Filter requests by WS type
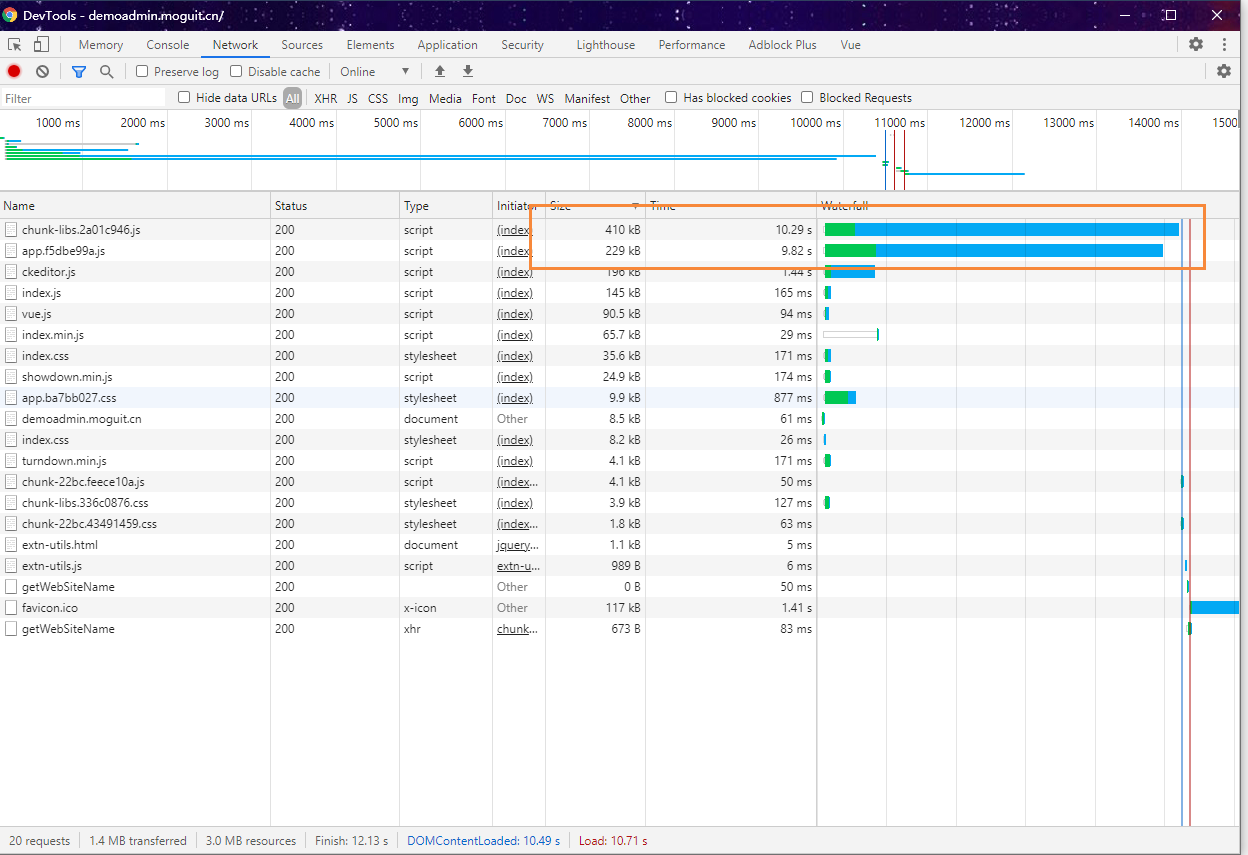This screenshot has height=855, width=1248. pyautogui.click(x=545, y=98)
